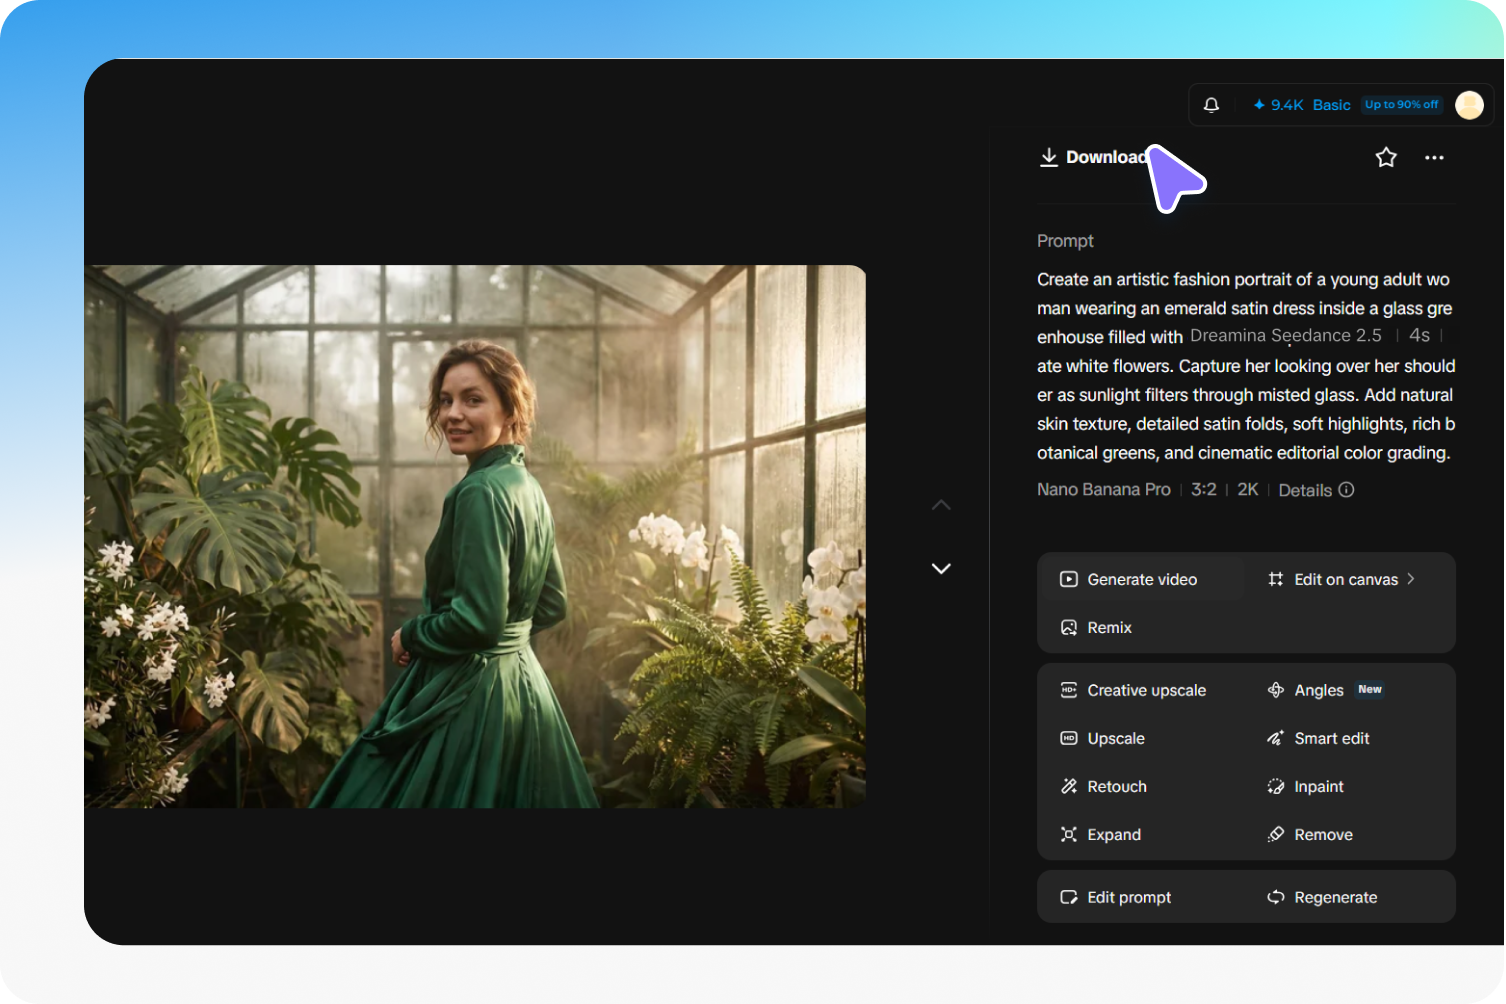Expand the Edit on canvas option
The height and width of the screenshot is (1004, 1506).
click(1341, 579)
